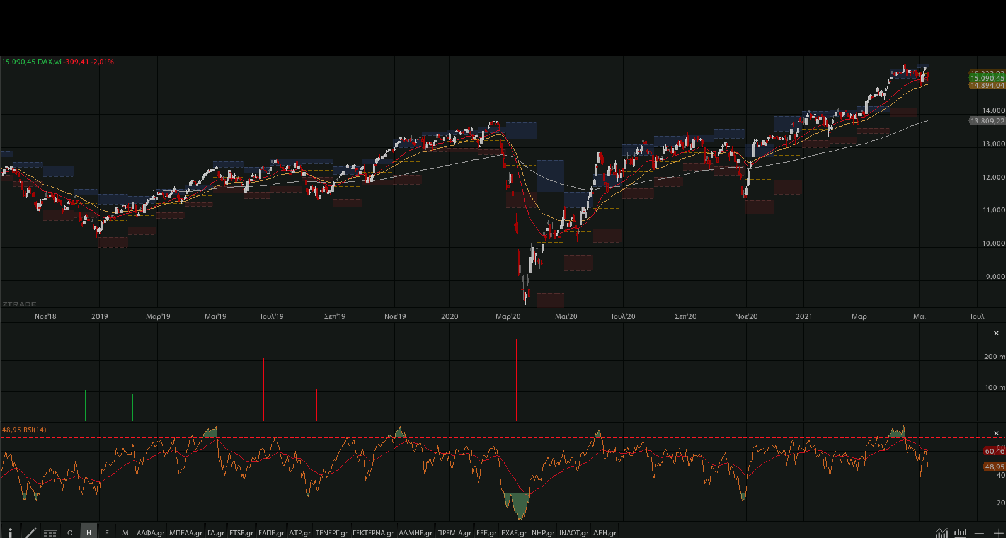Switch to the E timeframe
Screen dimensions: 1006x538
click(107, 532)
